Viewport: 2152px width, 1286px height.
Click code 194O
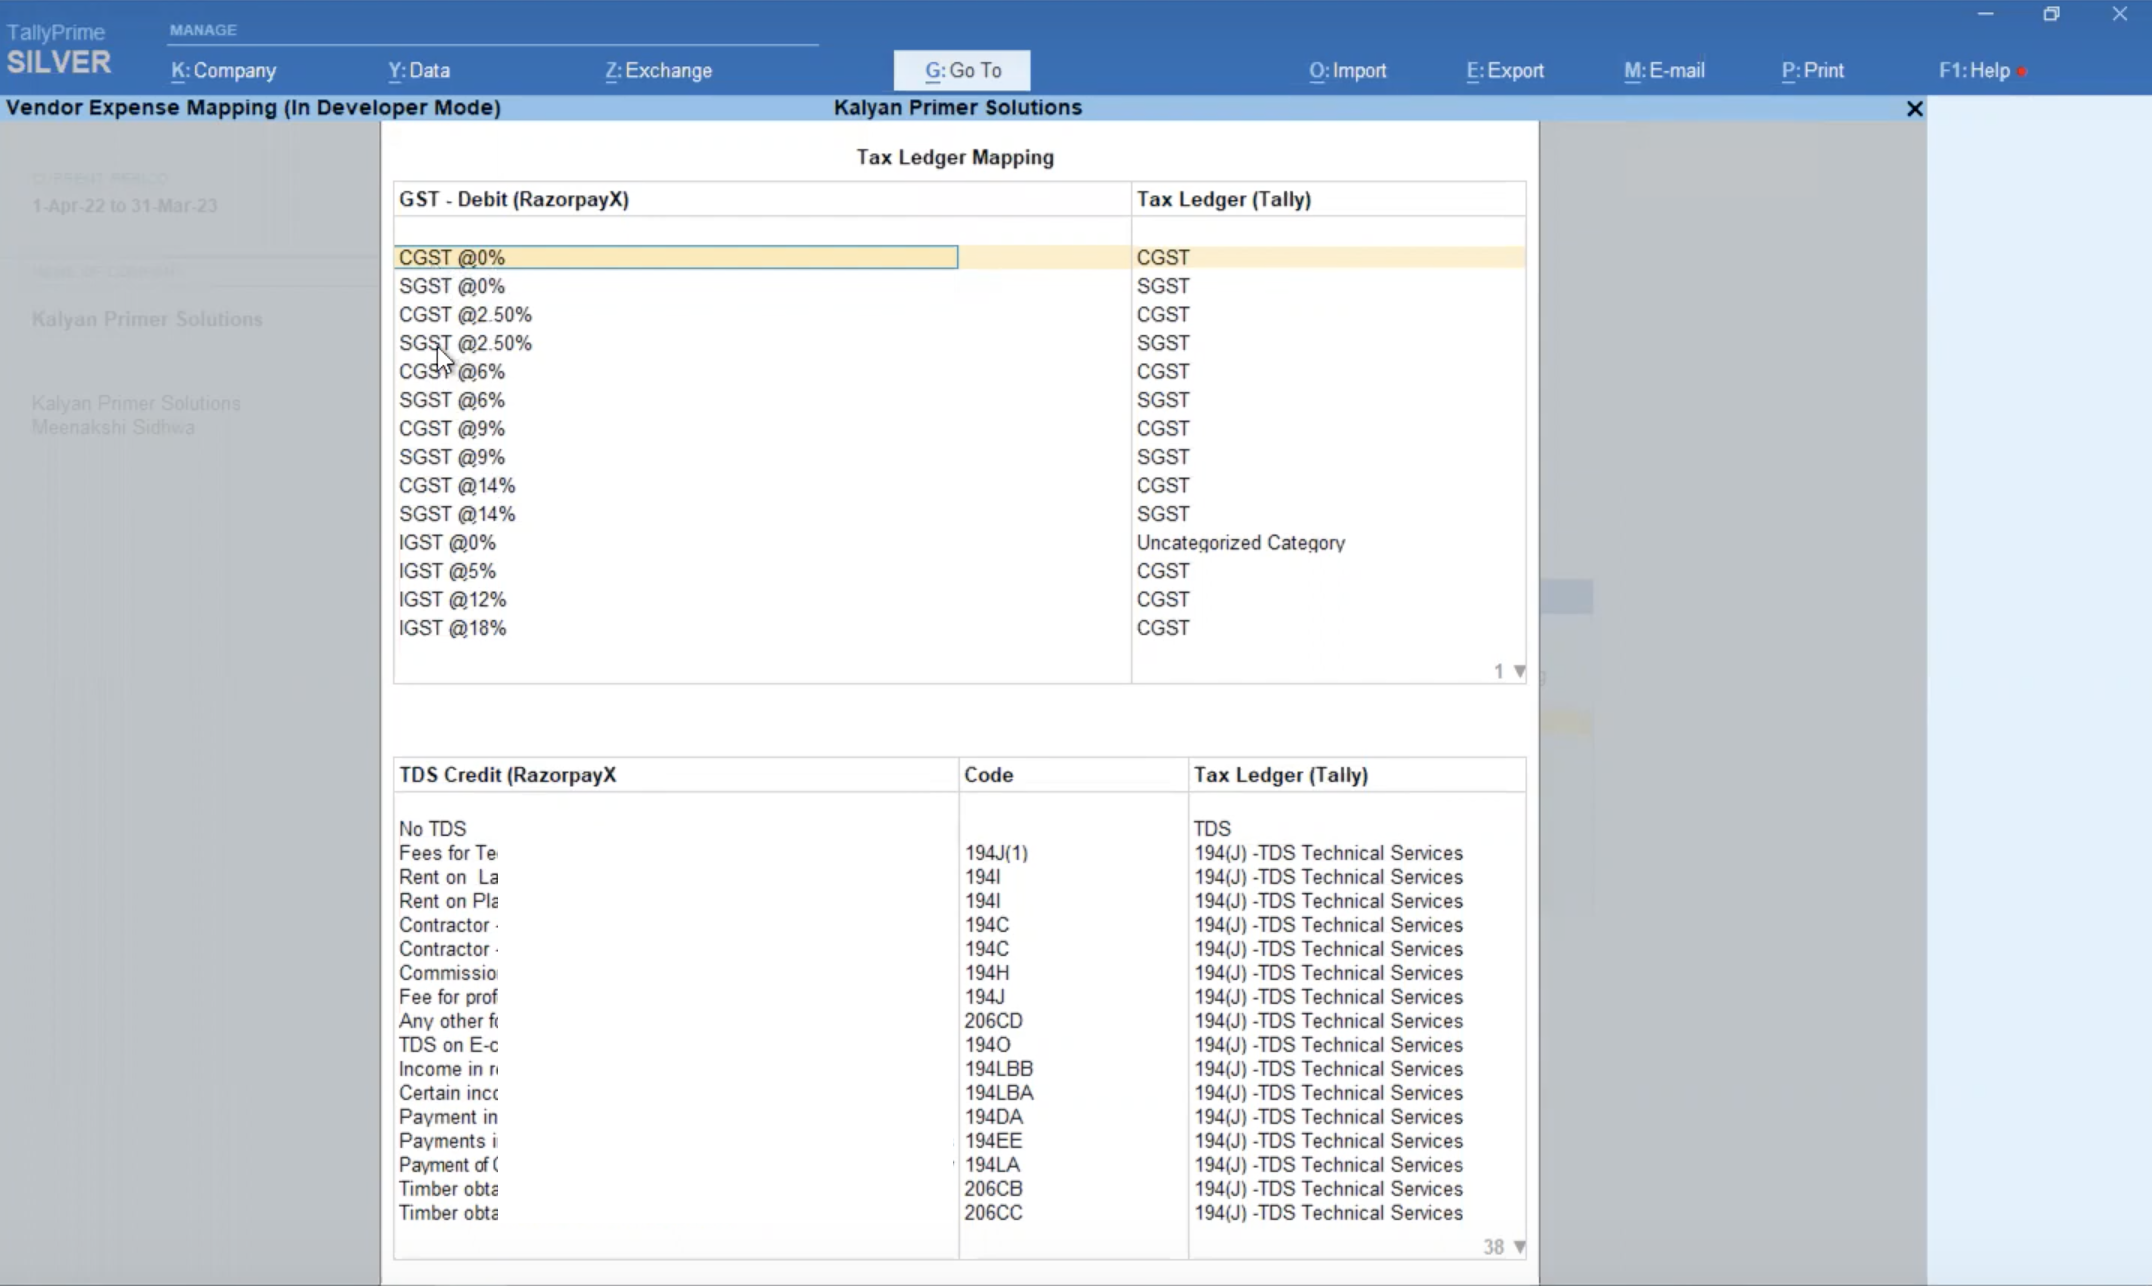tap(987, 1045)
